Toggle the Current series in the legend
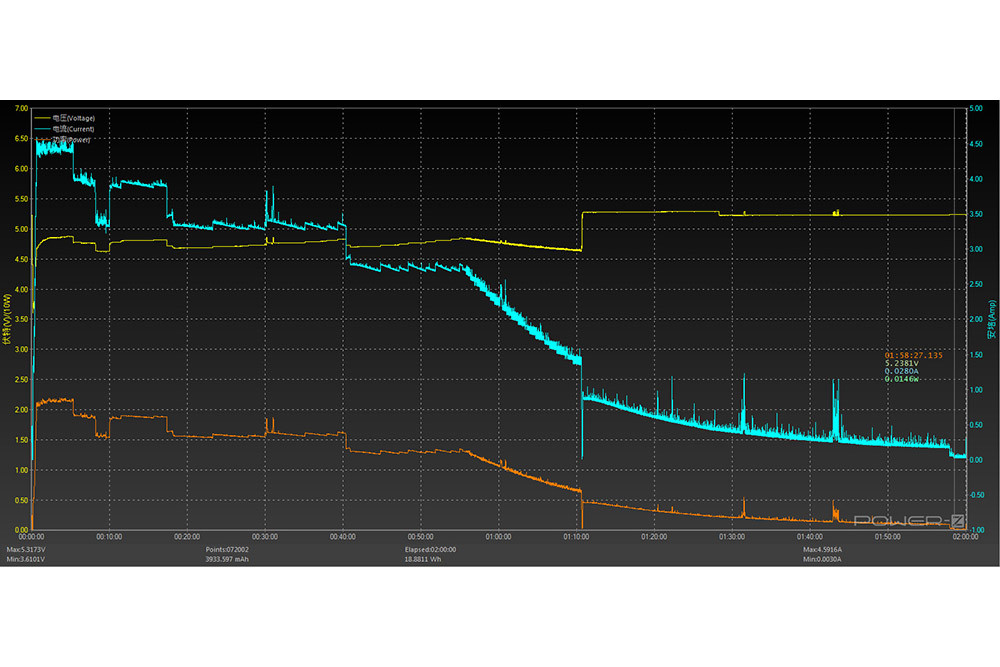1000x667 pixels. 73,129
